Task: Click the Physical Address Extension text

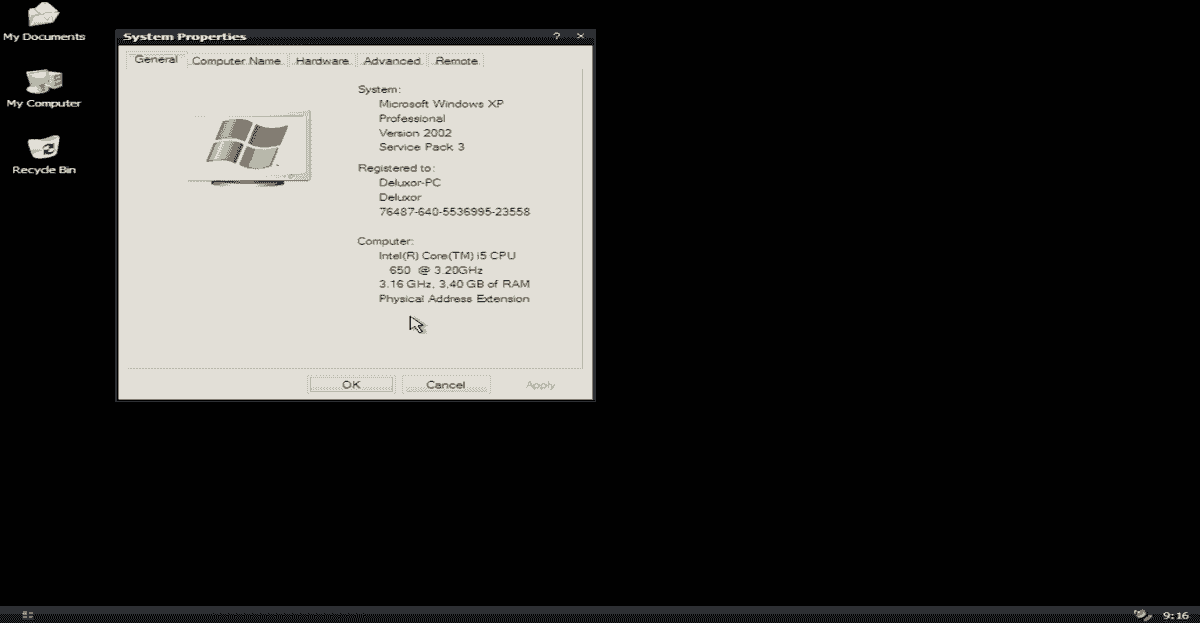Action: coord(456,298)
